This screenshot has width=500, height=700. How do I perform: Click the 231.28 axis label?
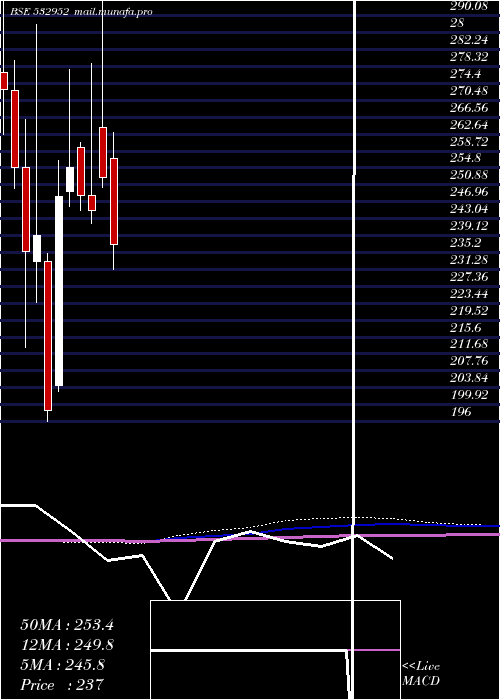(x=468, y=260)
